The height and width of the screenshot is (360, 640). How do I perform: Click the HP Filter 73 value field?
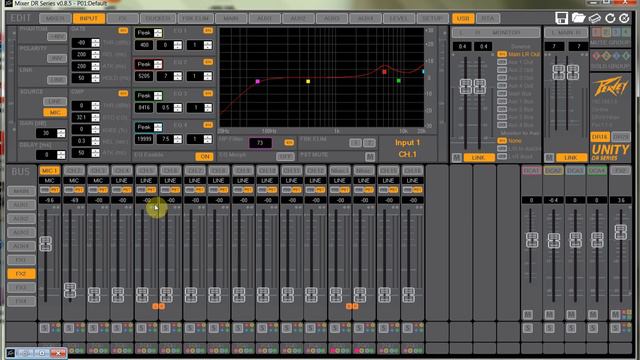[x=260, y=143]
